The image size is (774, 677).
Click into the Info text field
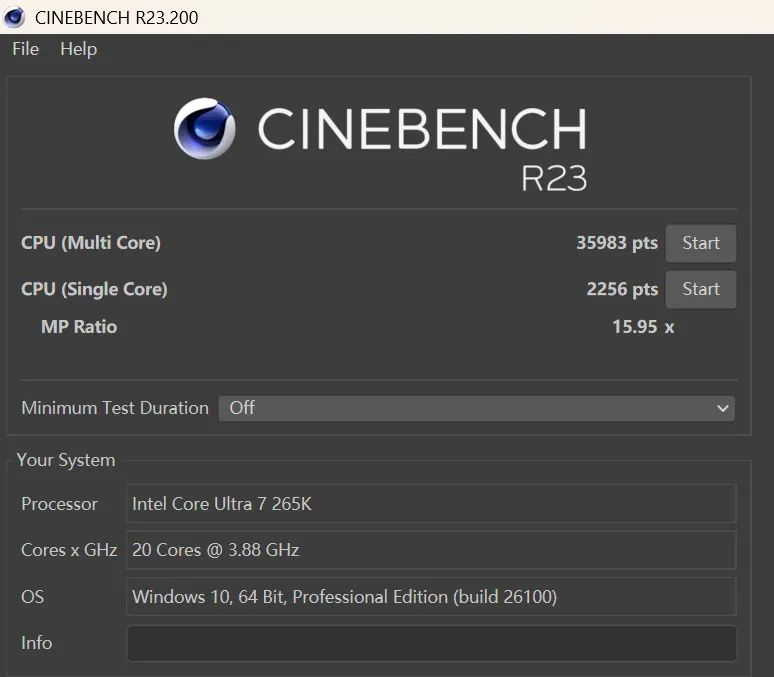[x=431, y=643]
